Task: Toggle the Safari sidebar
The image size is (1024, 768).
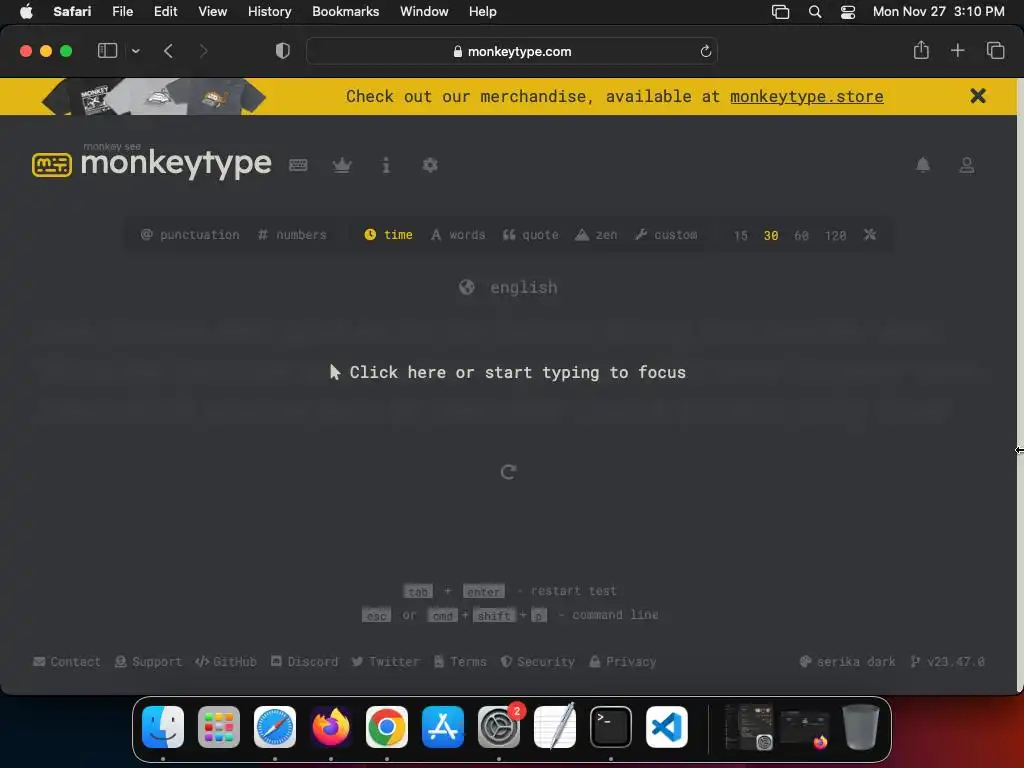Action: tap(107, 50)
